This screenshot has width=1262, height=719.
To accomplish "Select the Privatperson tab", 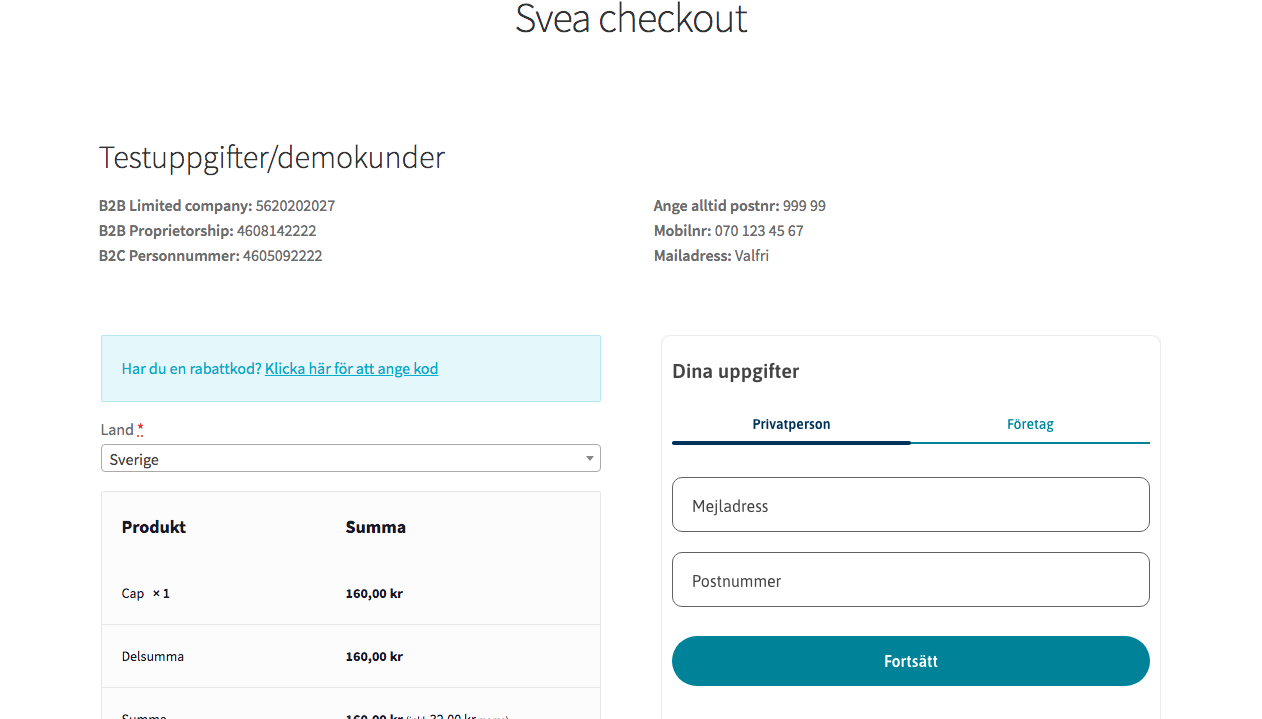I will click(x=791, y=424).
